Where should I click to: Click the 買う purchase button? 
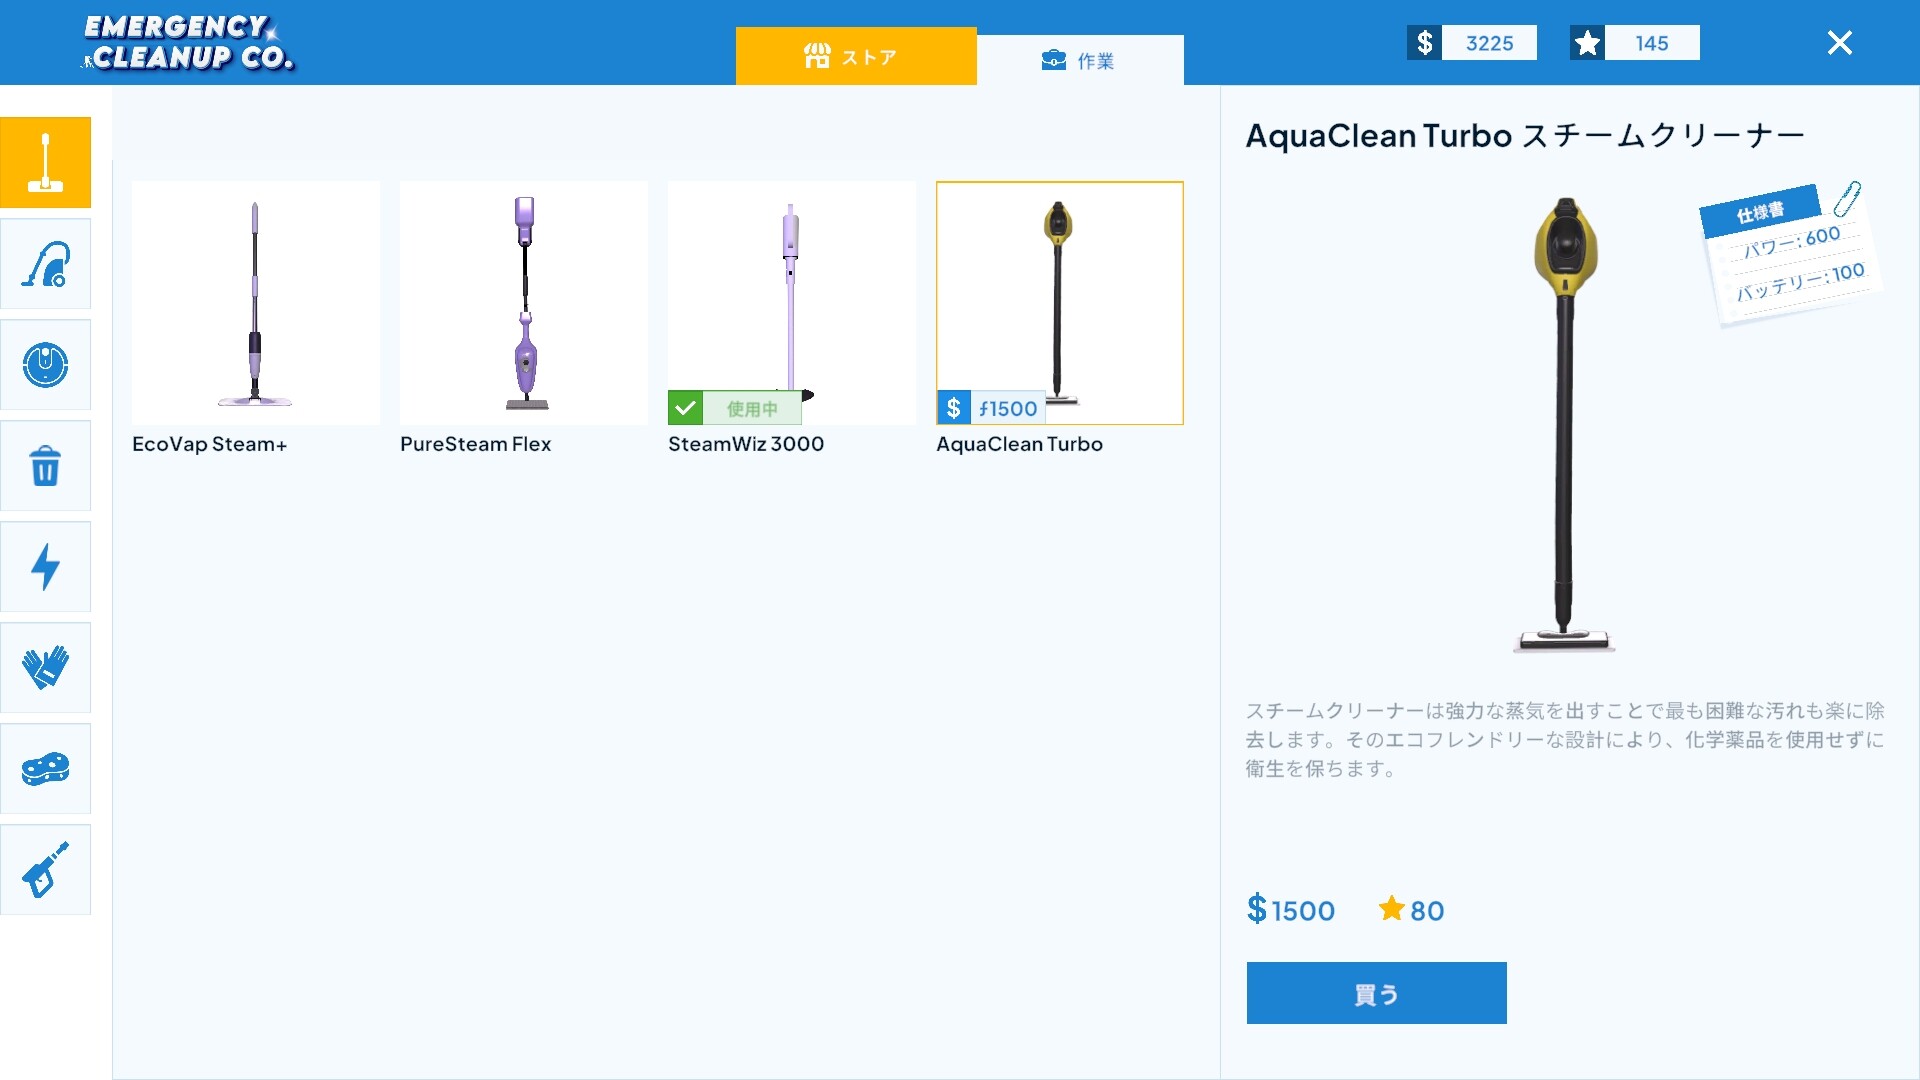point(1376,993)
